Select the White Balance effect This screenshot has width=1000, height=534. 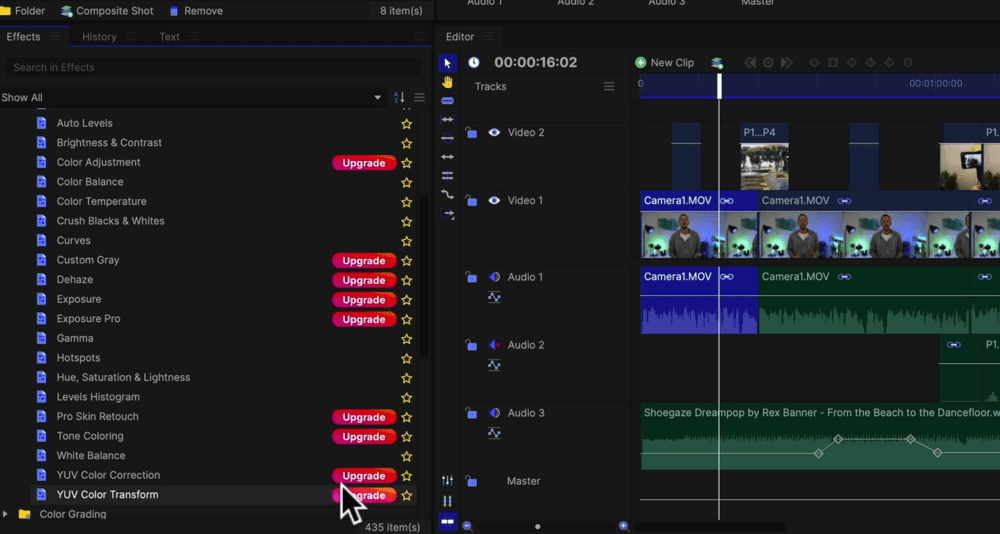(91, 456)
